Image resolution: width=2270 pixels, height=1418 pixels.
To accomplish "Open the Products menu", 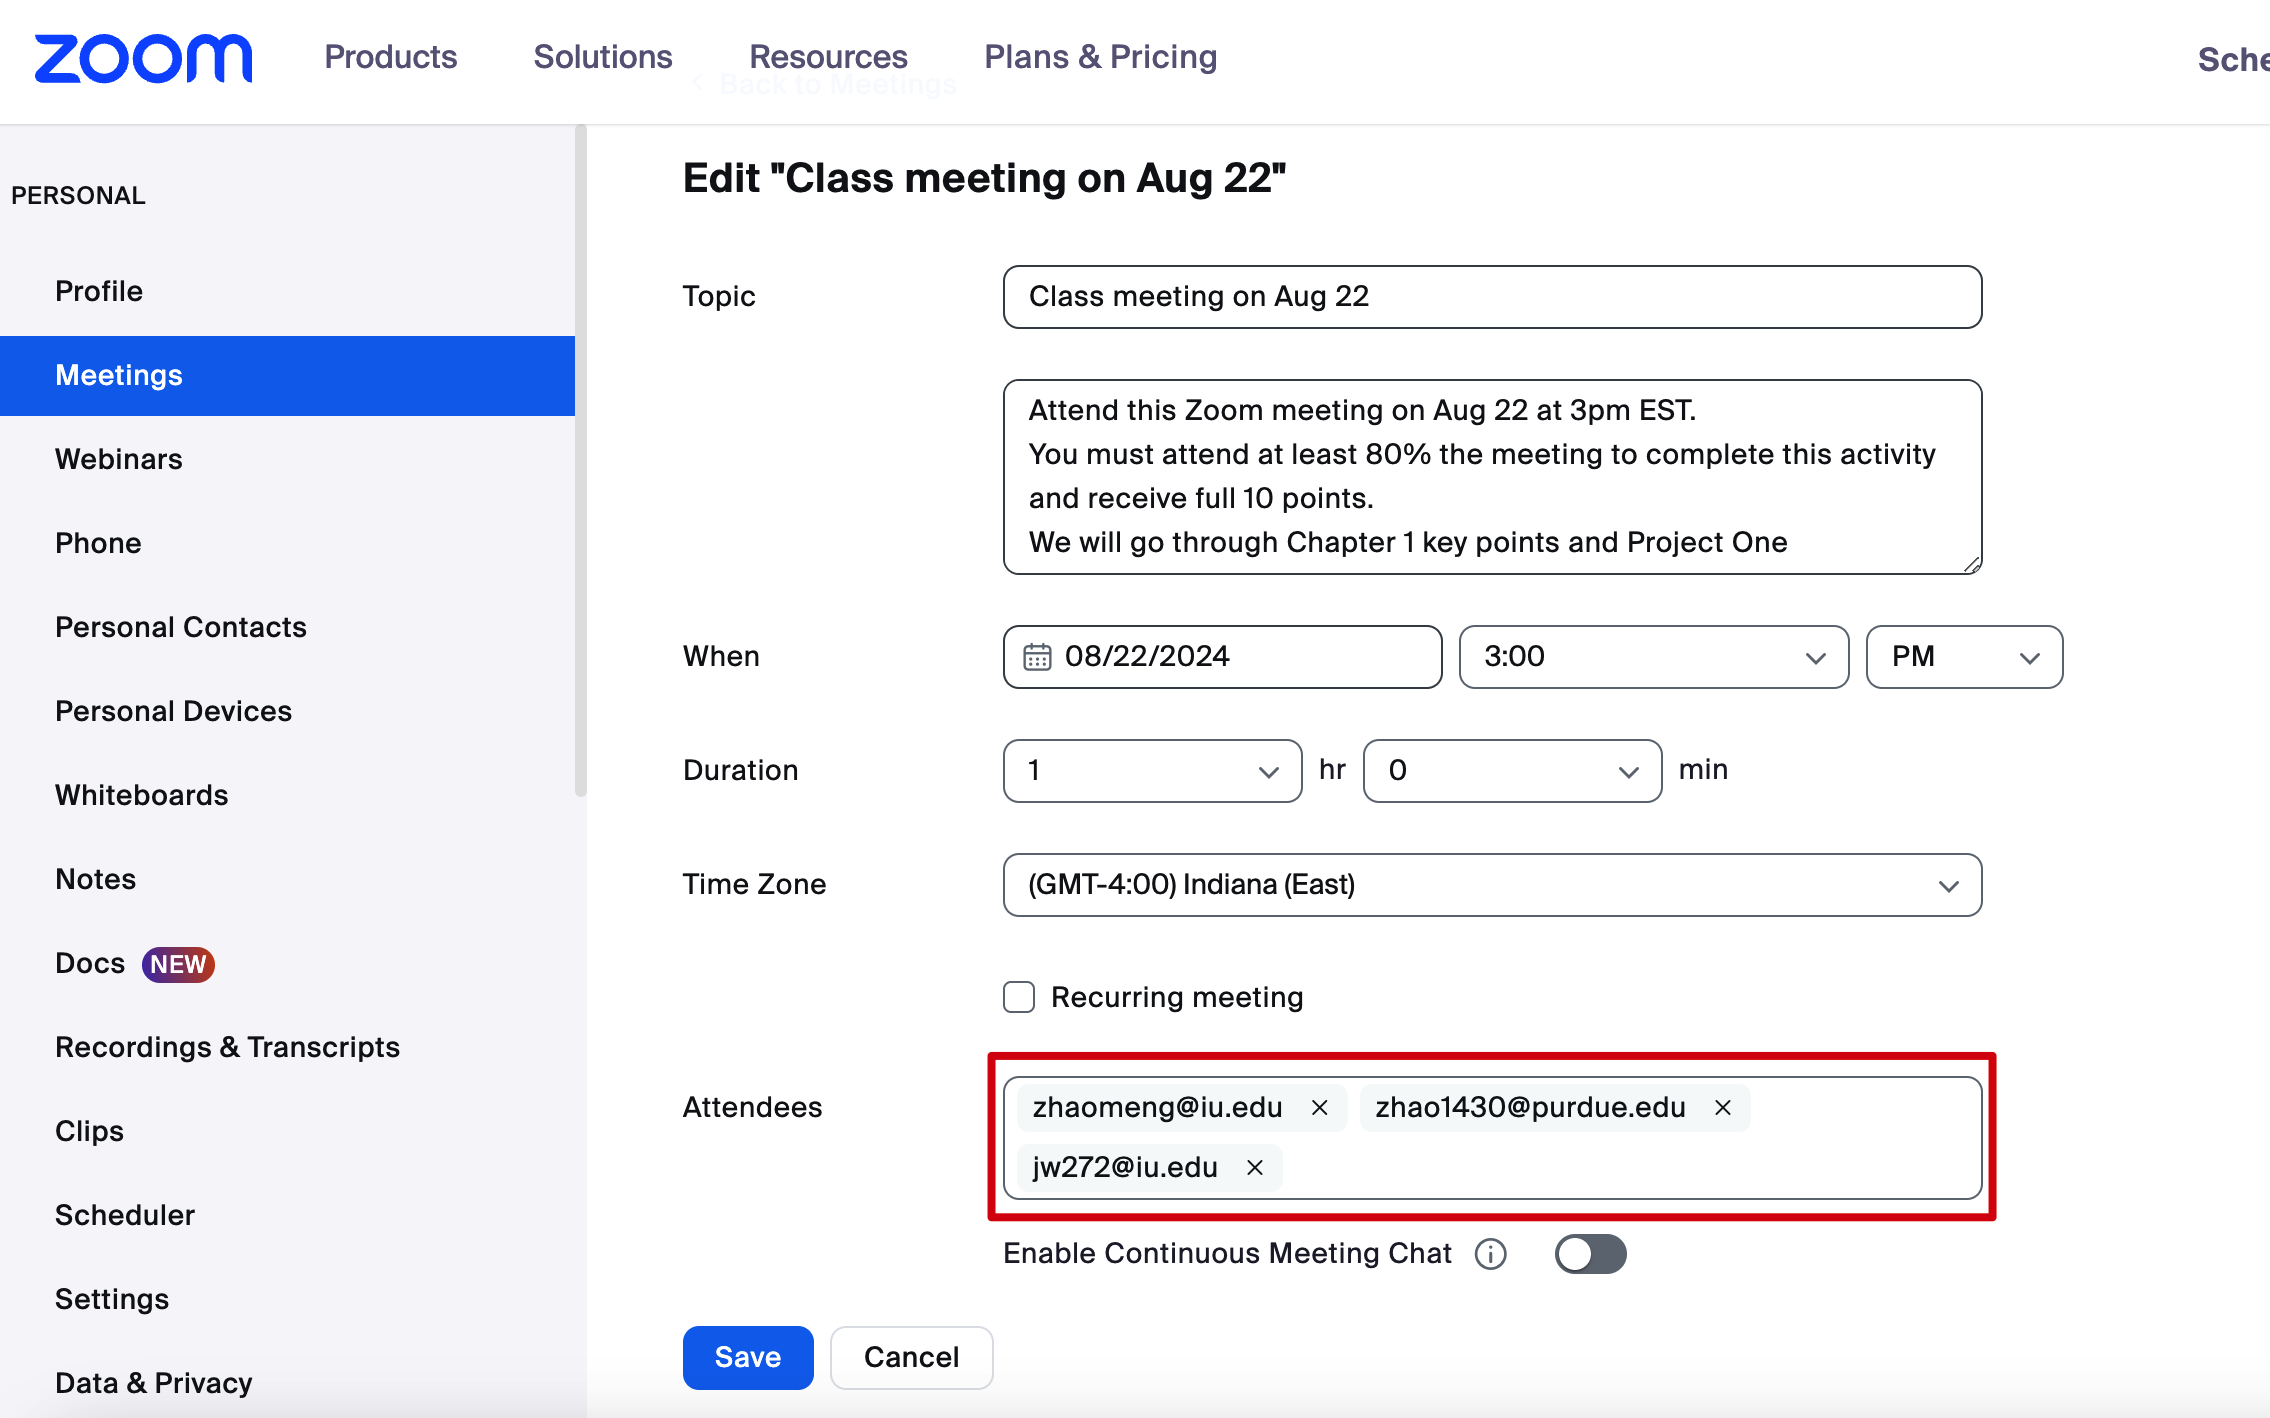I will pyautogui.click(x=390, y=57).
